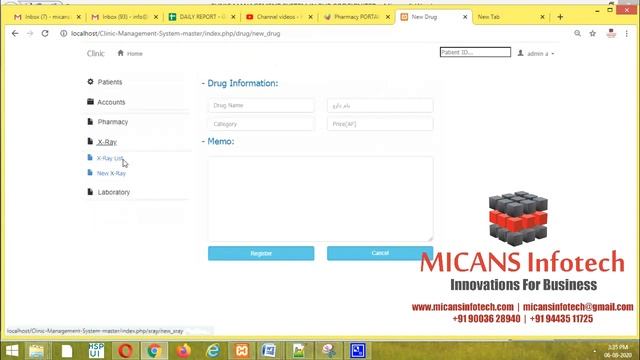This screenshot has height=360, width=640.
Task: Click the zoom magnifier icon in address bar
Action: click(x=577, y=33)
